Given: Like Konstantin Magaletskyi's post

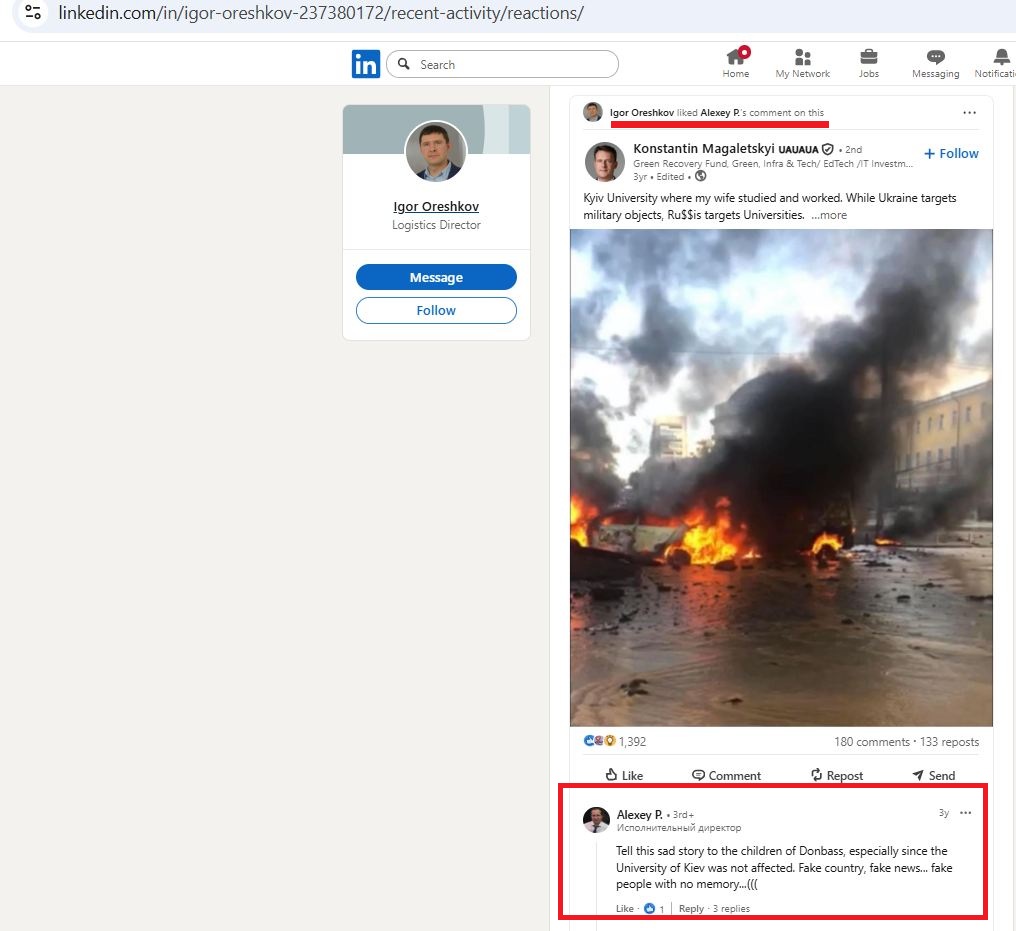Looking at the screenshot, I should tap(624, 775).
